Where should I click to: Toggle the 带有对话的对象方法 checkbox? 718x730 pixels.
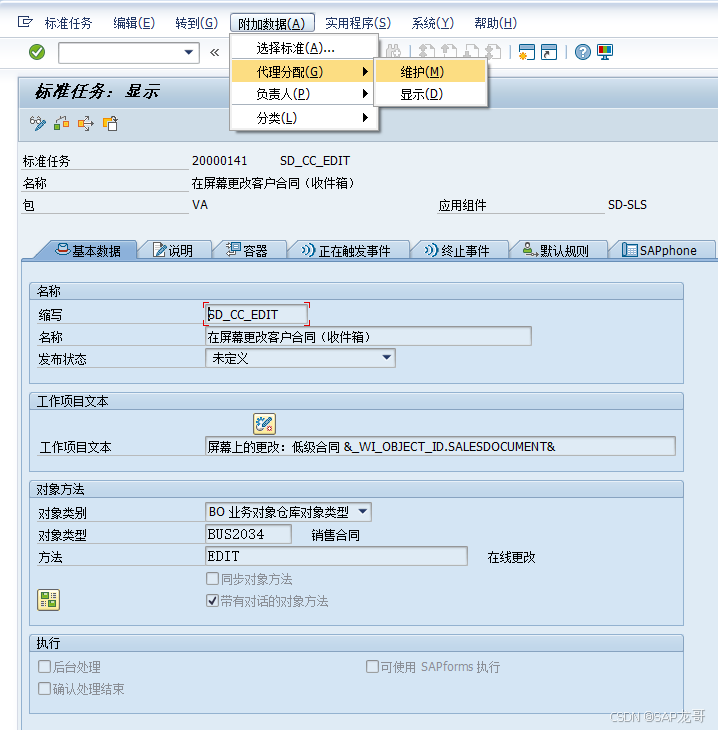(x=212, y=601)
